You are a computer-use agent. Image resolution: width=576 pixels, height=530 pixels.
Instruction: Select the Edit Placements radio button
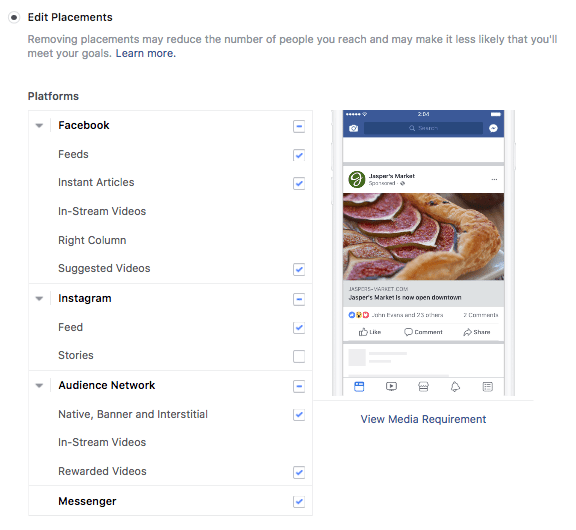[14, 17]
